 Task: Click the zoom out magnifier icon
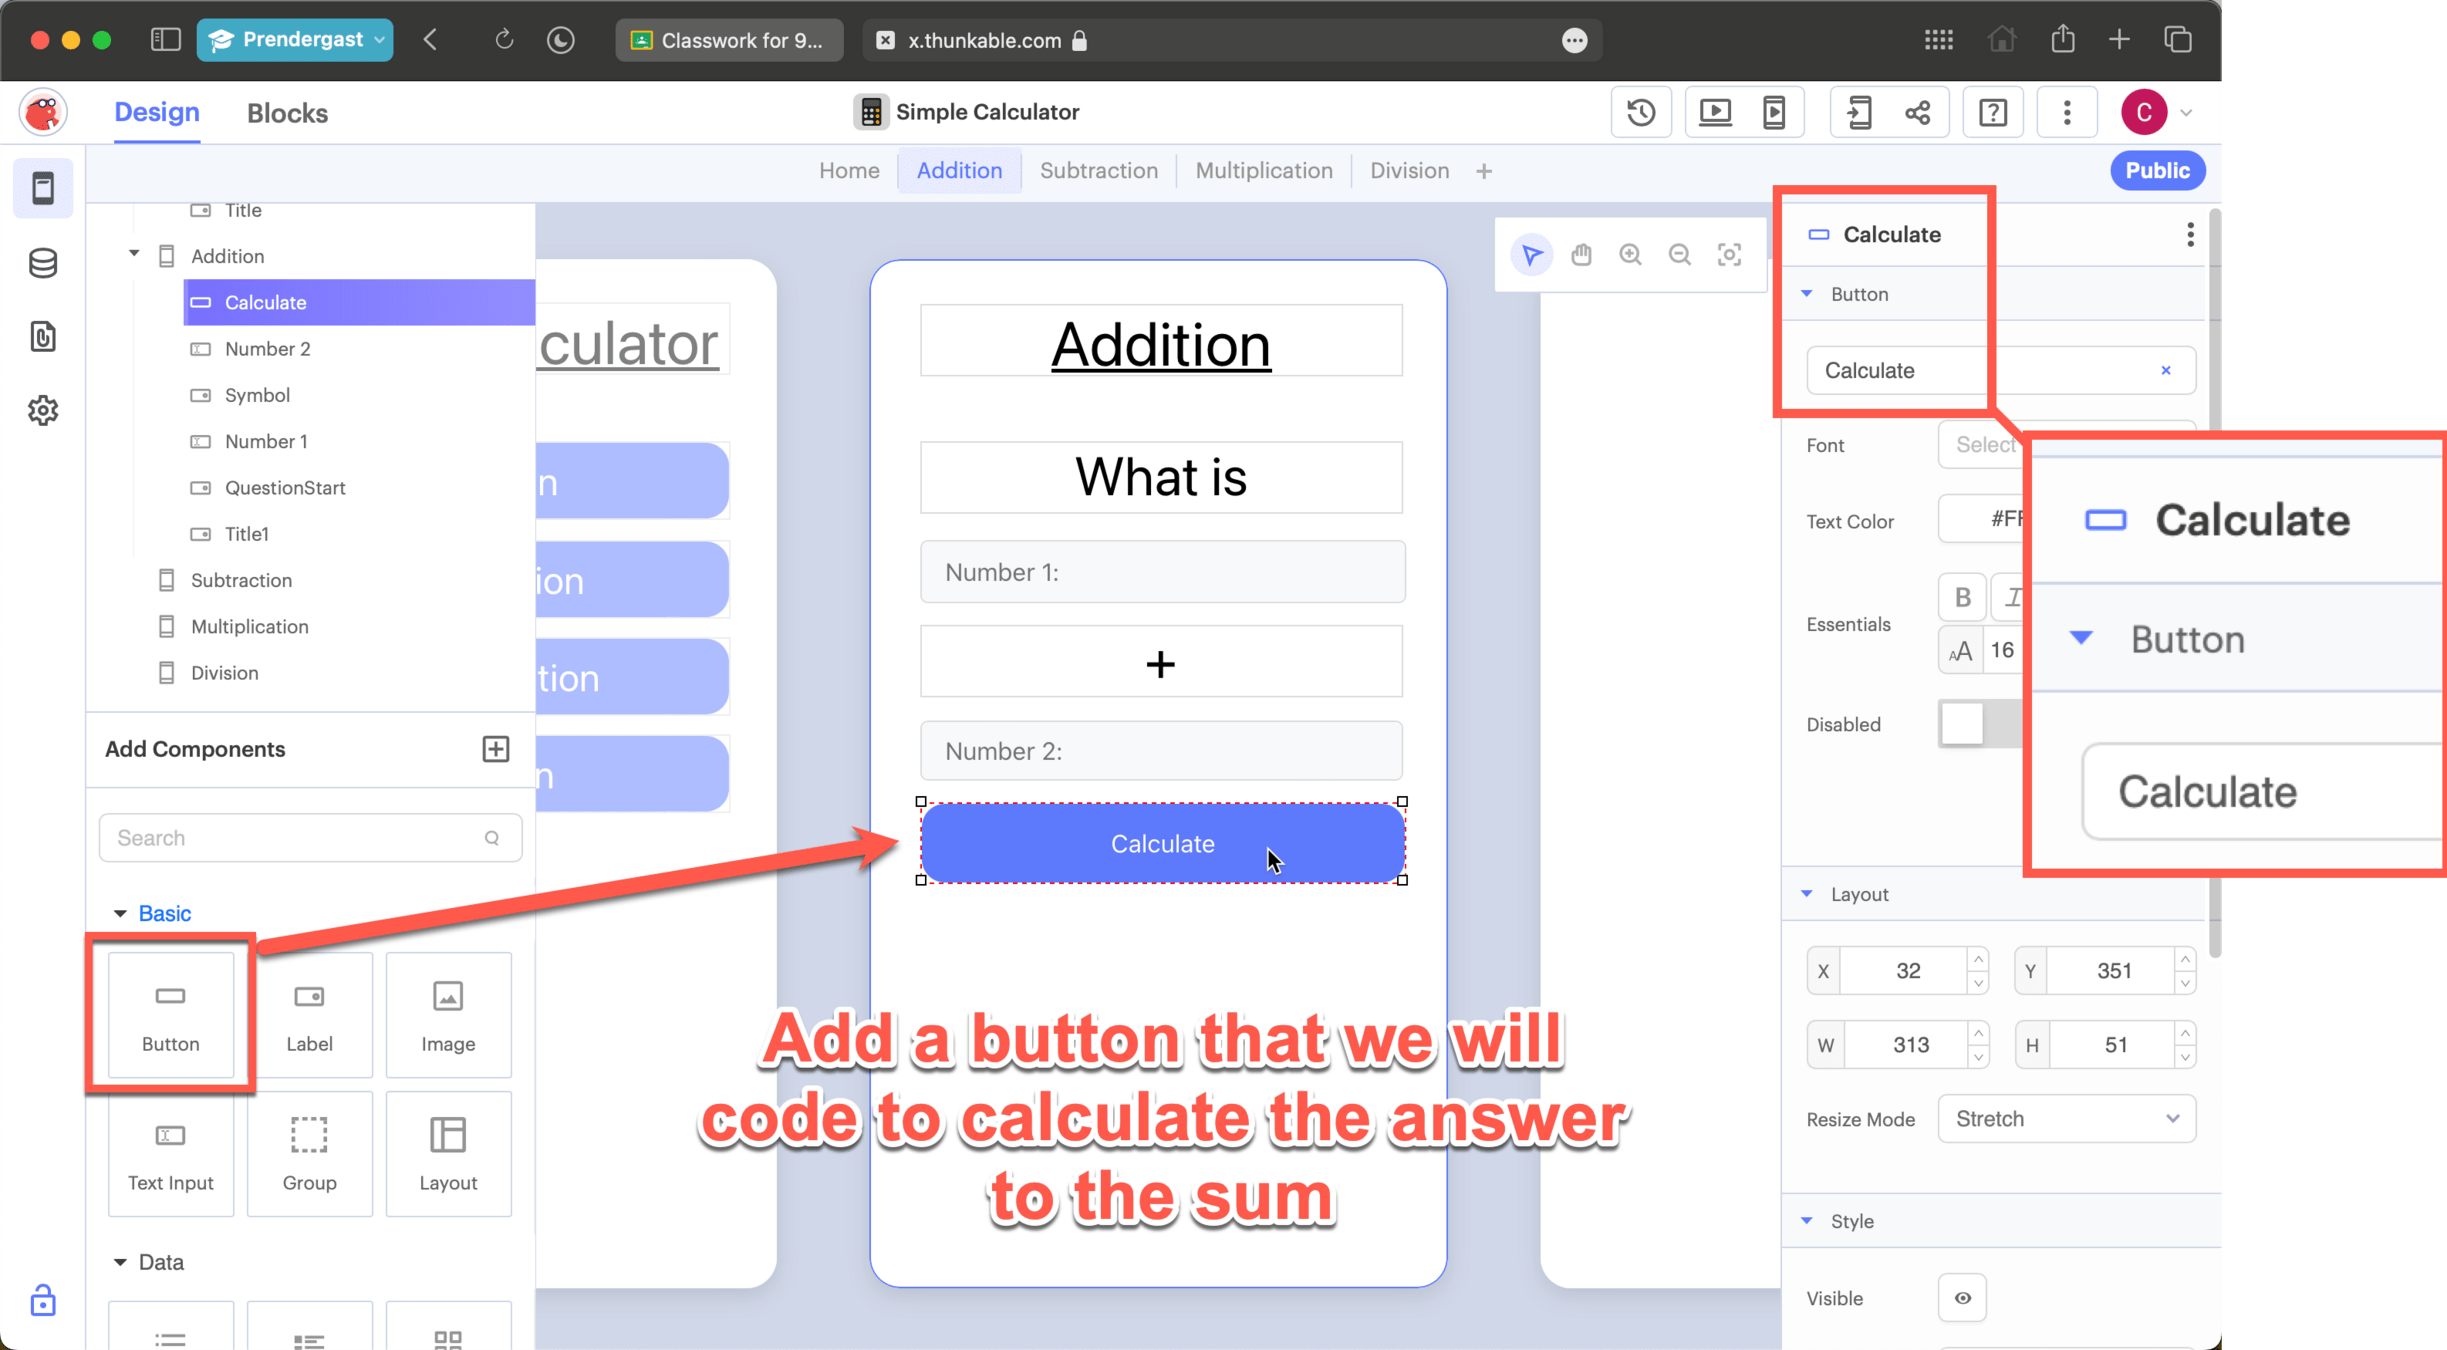tap(1680, 255)
